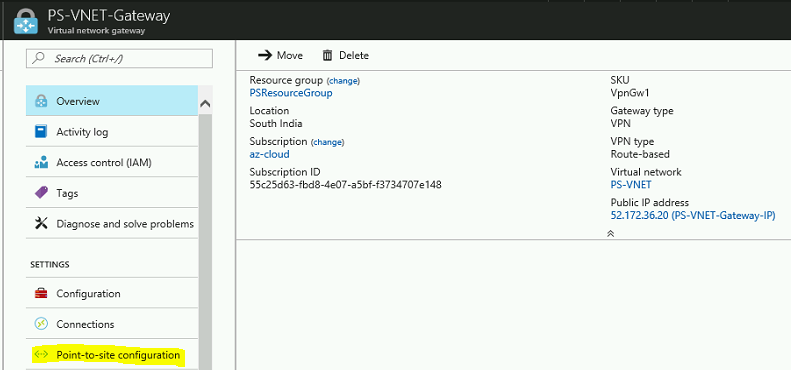
Task: Open Diagnose and solve problems
Action: (x=112, y=223)
